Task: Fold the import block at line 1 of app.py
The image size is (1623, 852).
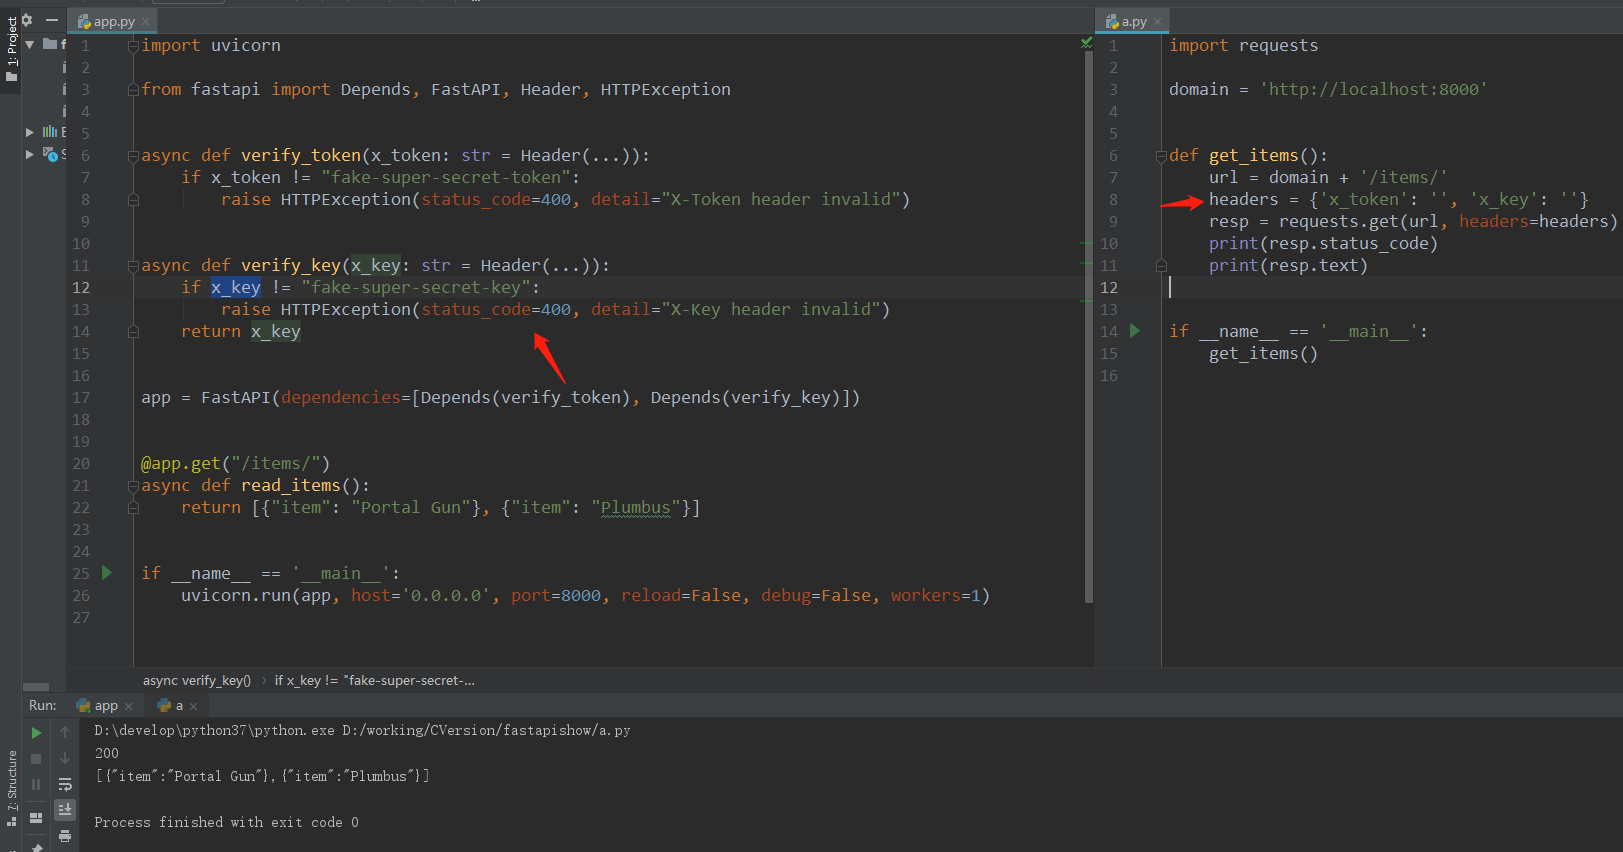Action: pos(133,46)
